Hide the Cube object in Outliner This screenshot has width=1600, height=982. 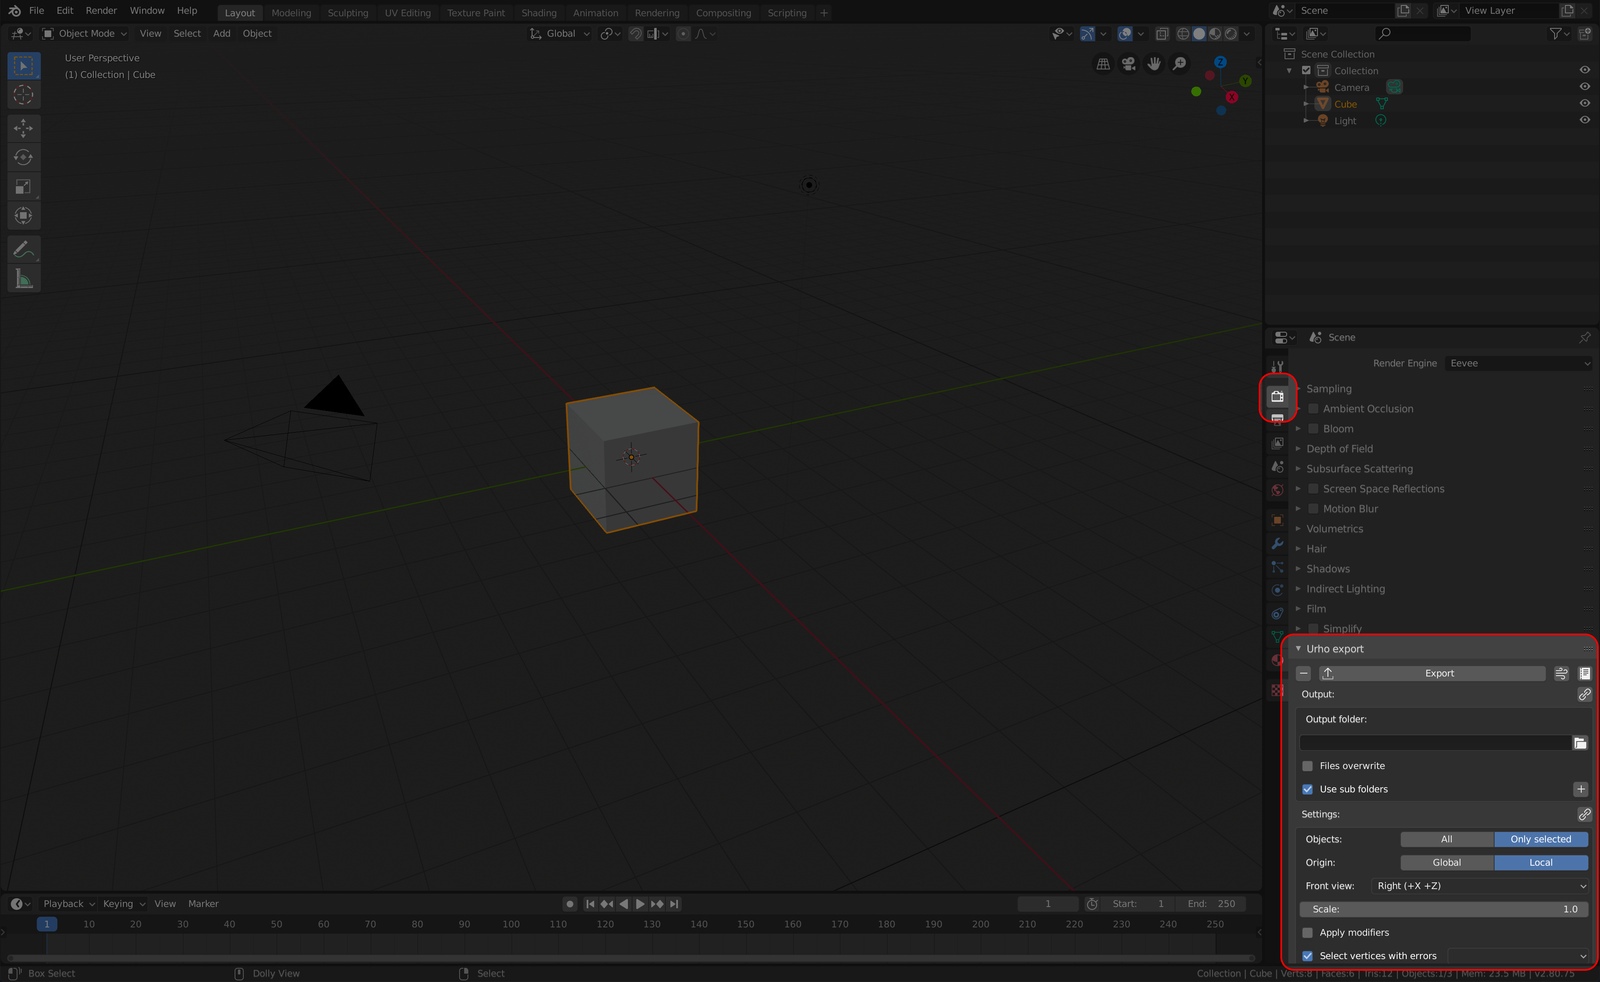[1585, 104]
